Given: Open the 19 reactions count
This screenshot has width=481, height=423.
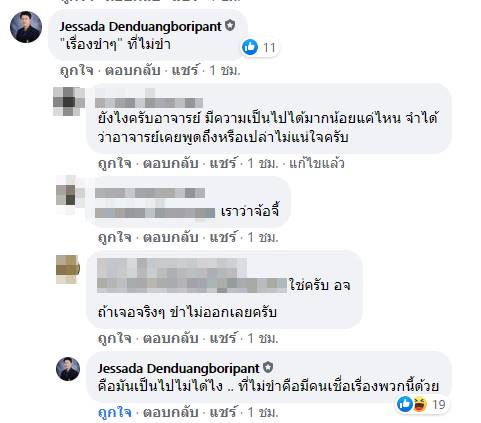Looking at the screenshot, I should (439, 405).
